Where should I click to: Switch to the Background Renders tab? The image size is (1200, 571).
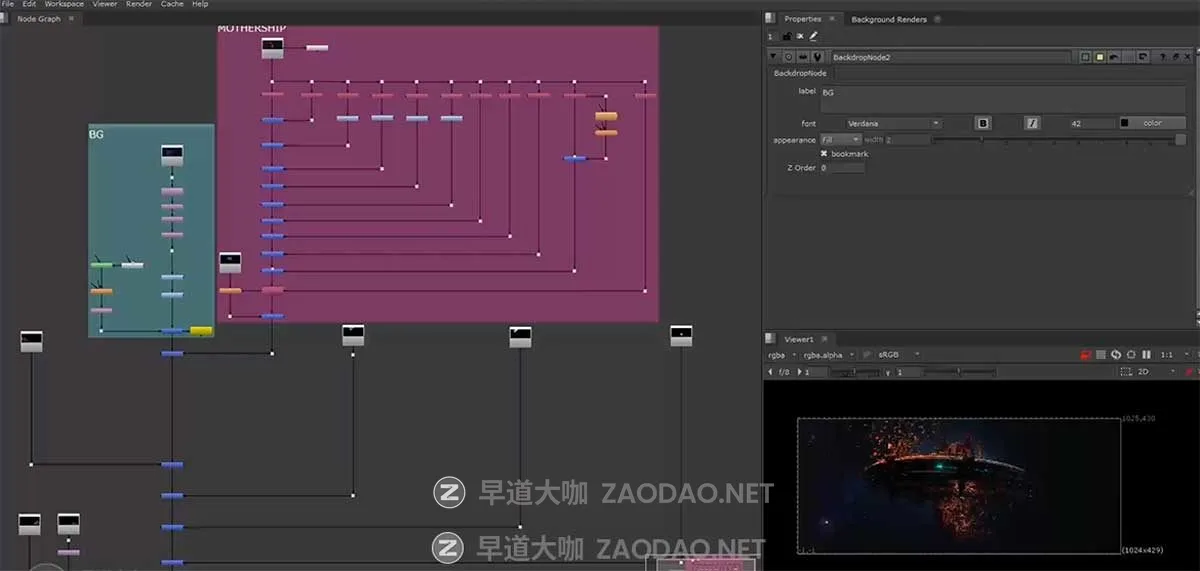(888, 19)
